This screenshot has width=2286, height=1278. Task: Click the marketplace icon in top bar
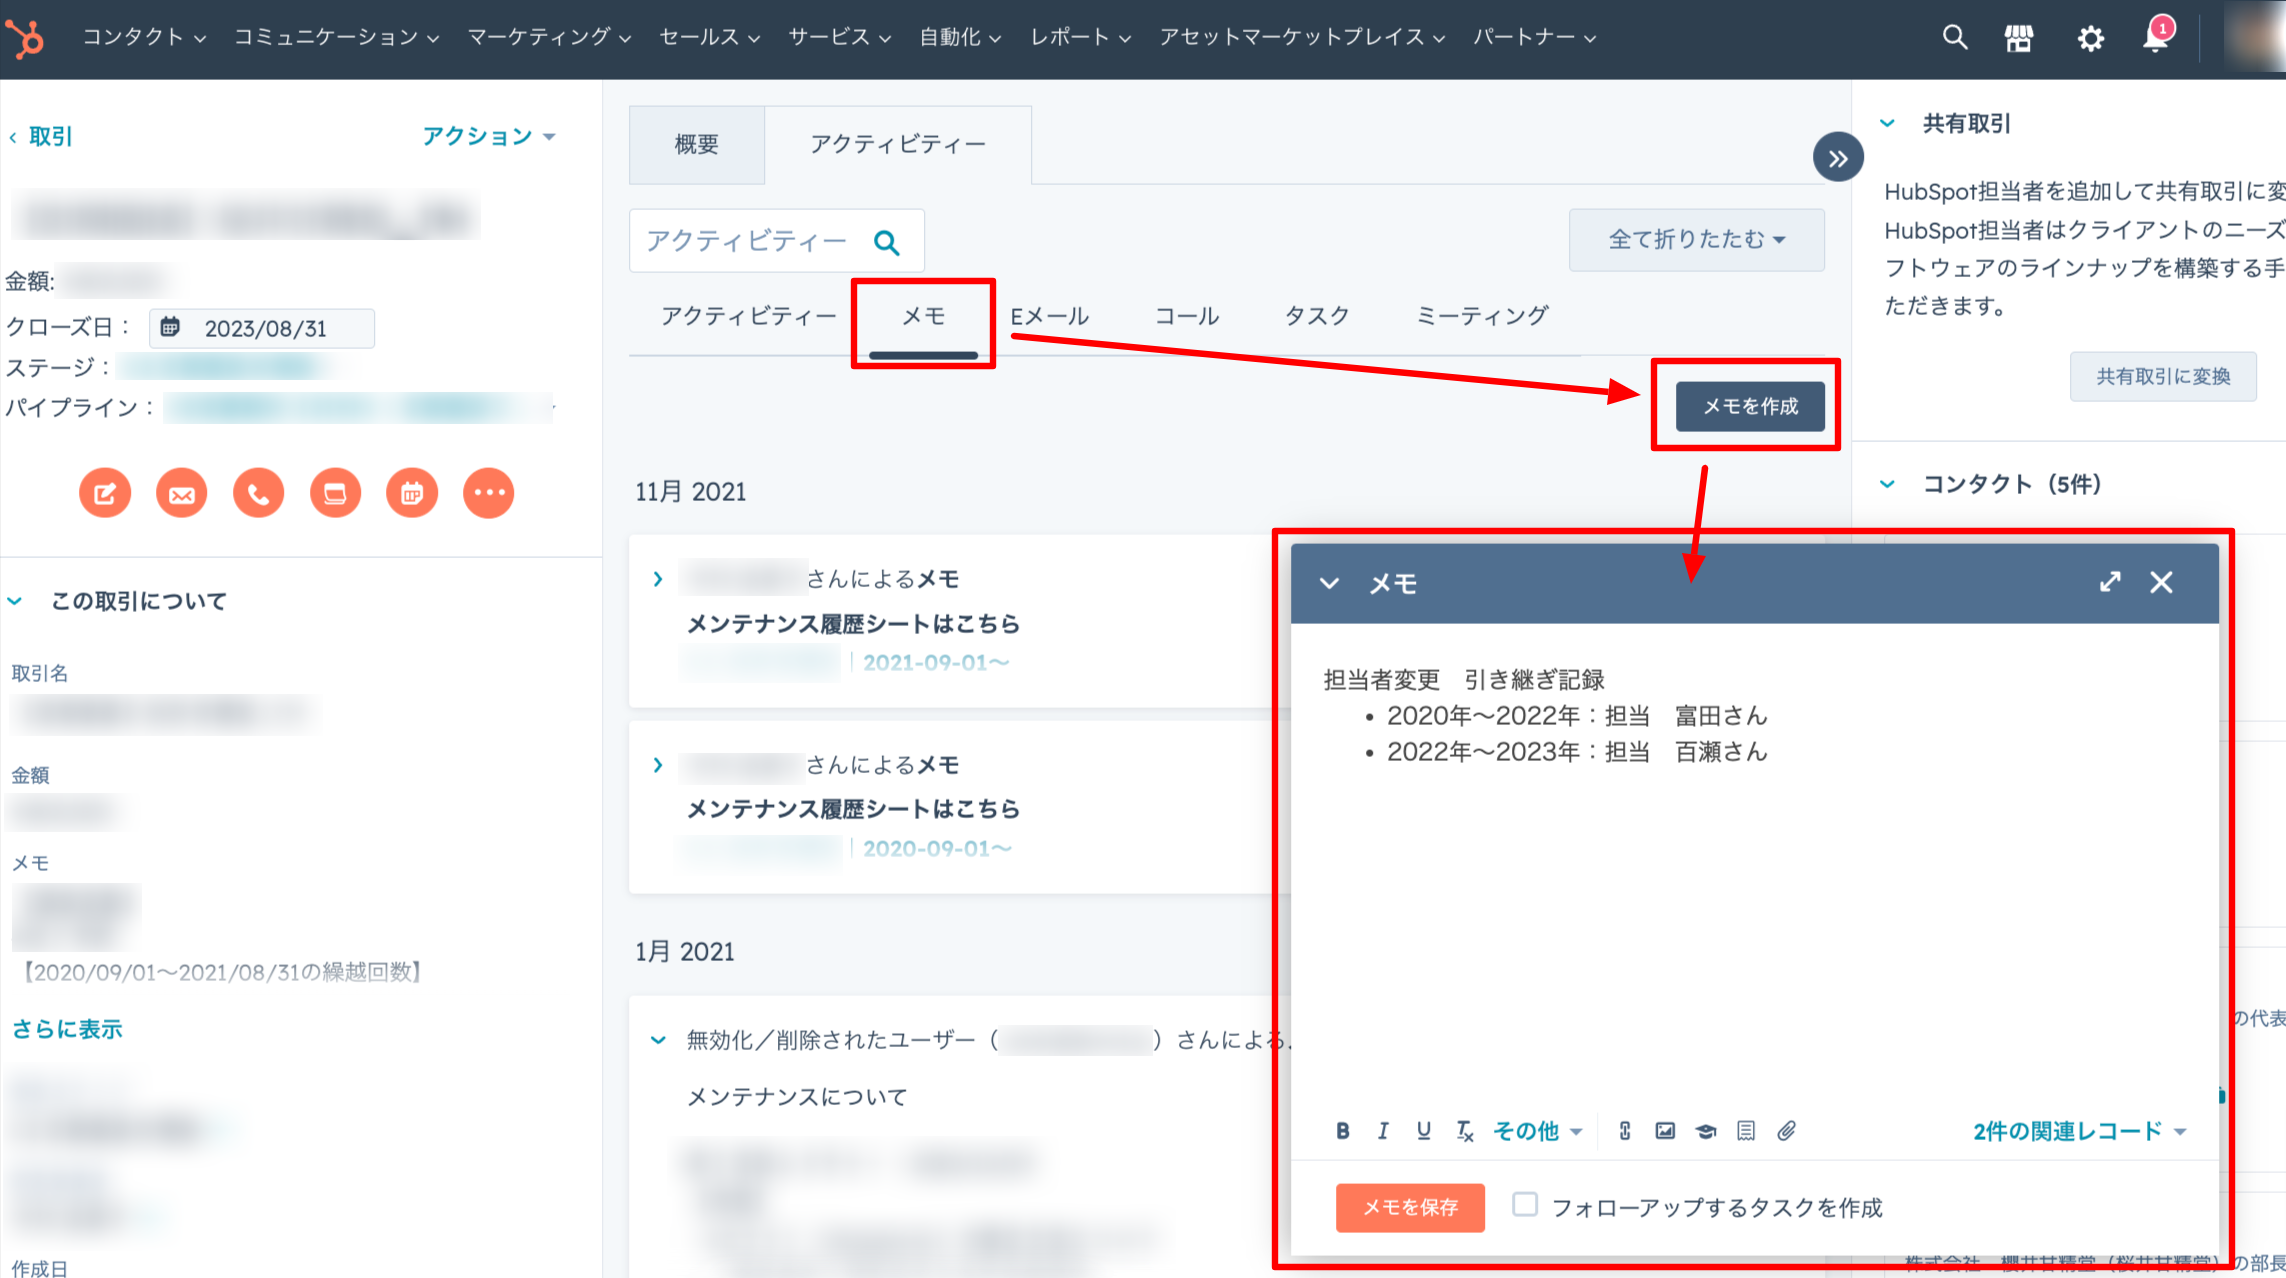pyautogui.click(x=2019, y=38)
